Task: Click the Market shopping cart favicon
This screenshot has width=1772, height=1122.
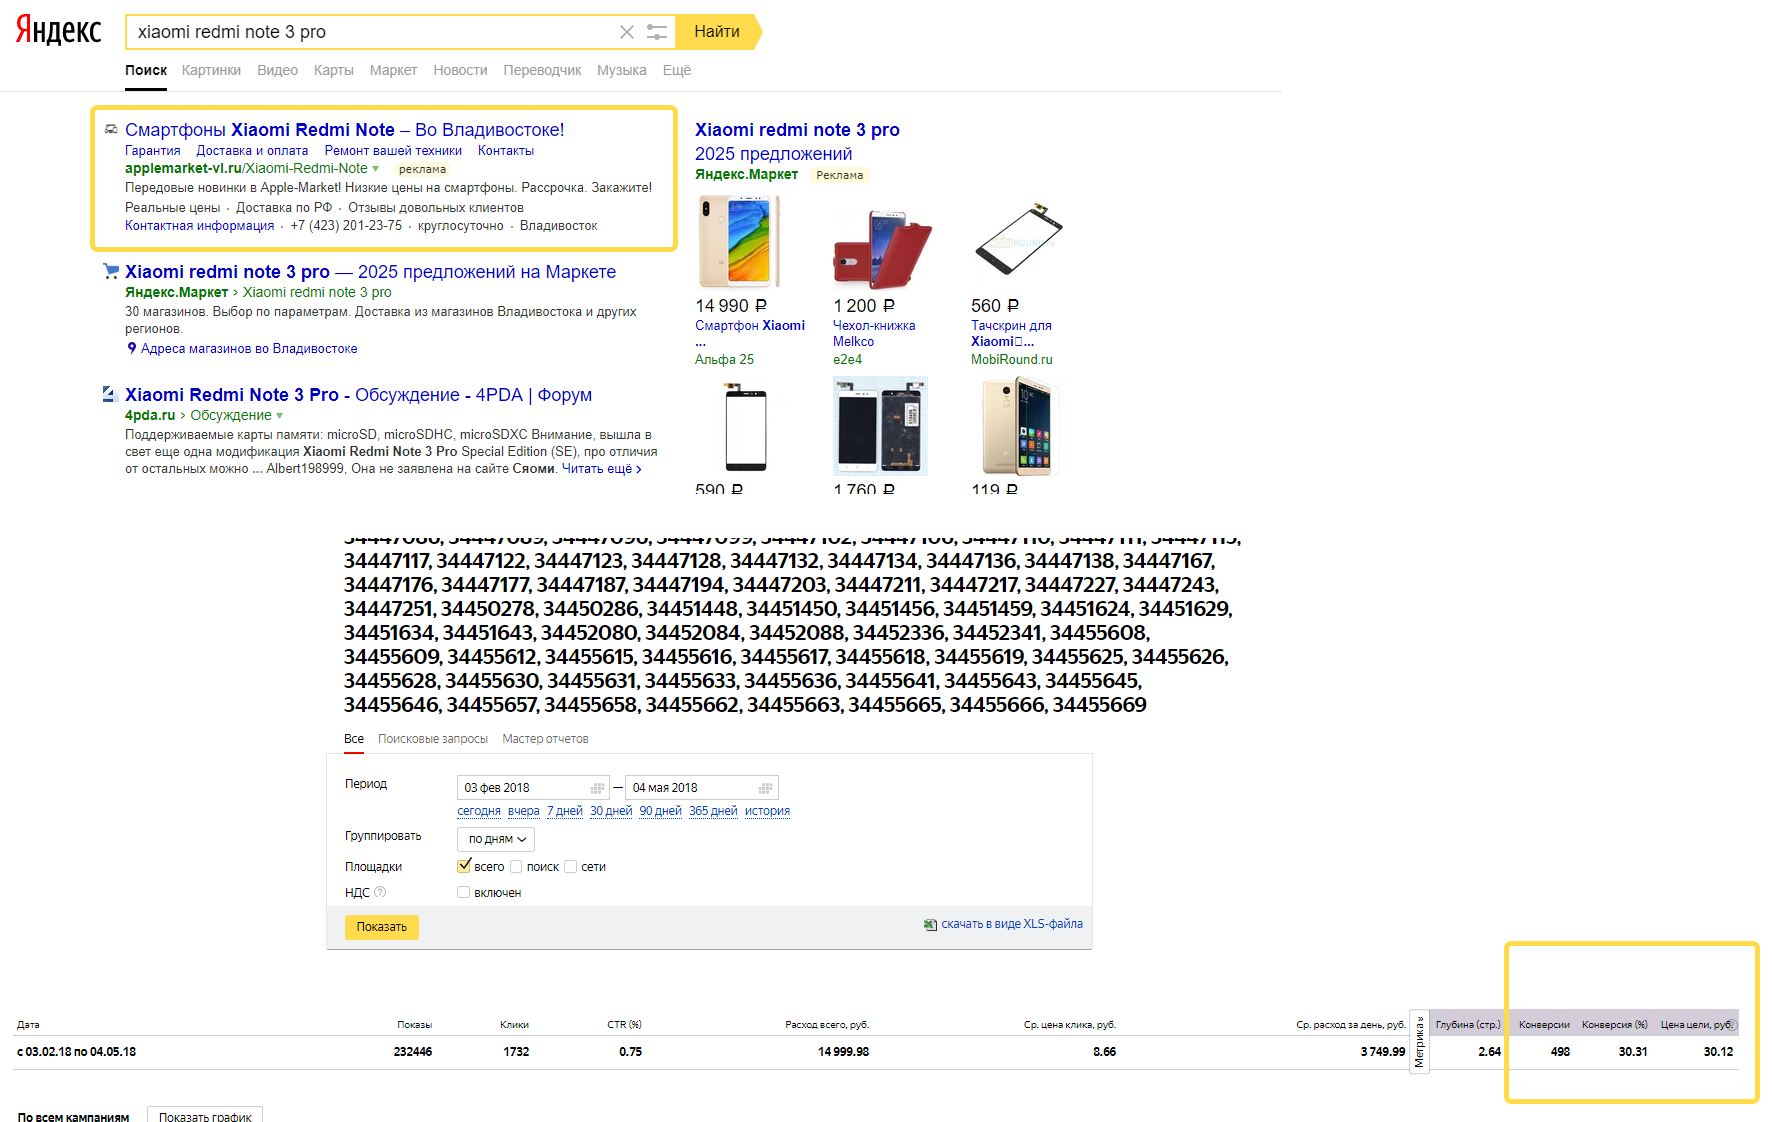Action: (x=111, y=271)
